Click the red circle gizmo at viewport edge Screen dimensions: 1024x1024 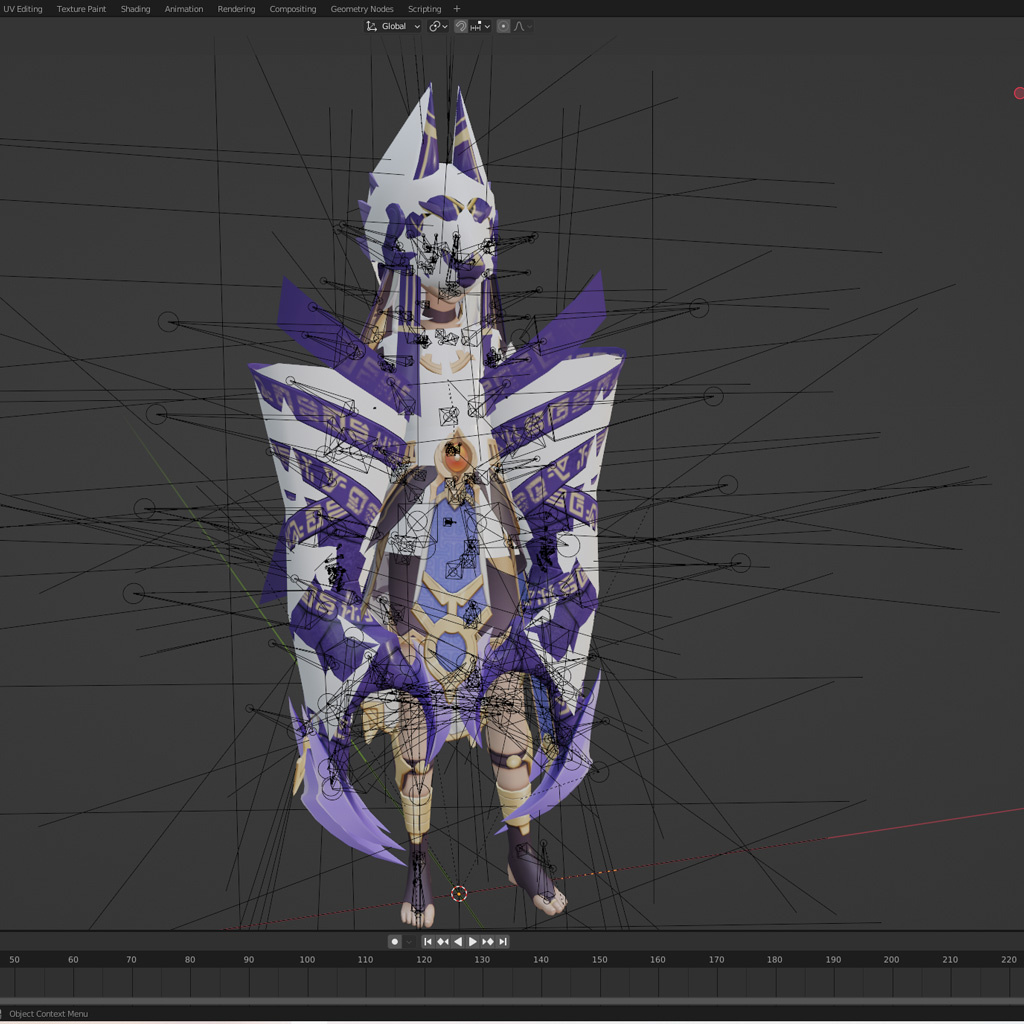point(1019,93)
